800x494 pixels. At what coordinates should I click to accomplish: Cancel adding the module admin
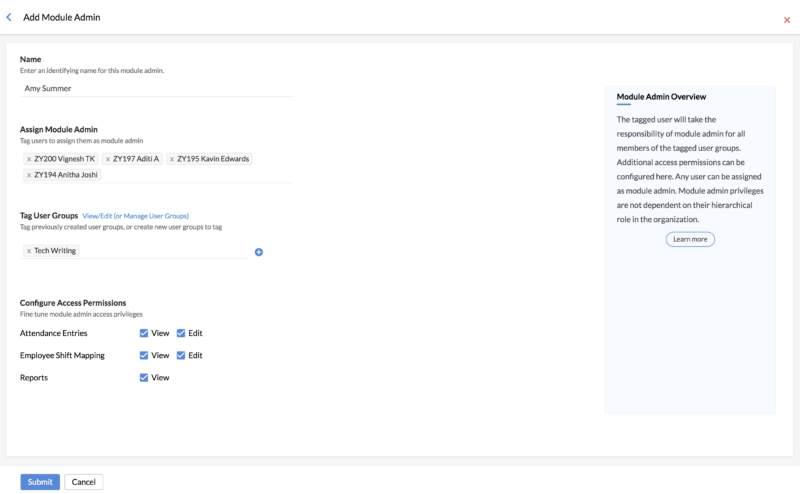(84, 482)
